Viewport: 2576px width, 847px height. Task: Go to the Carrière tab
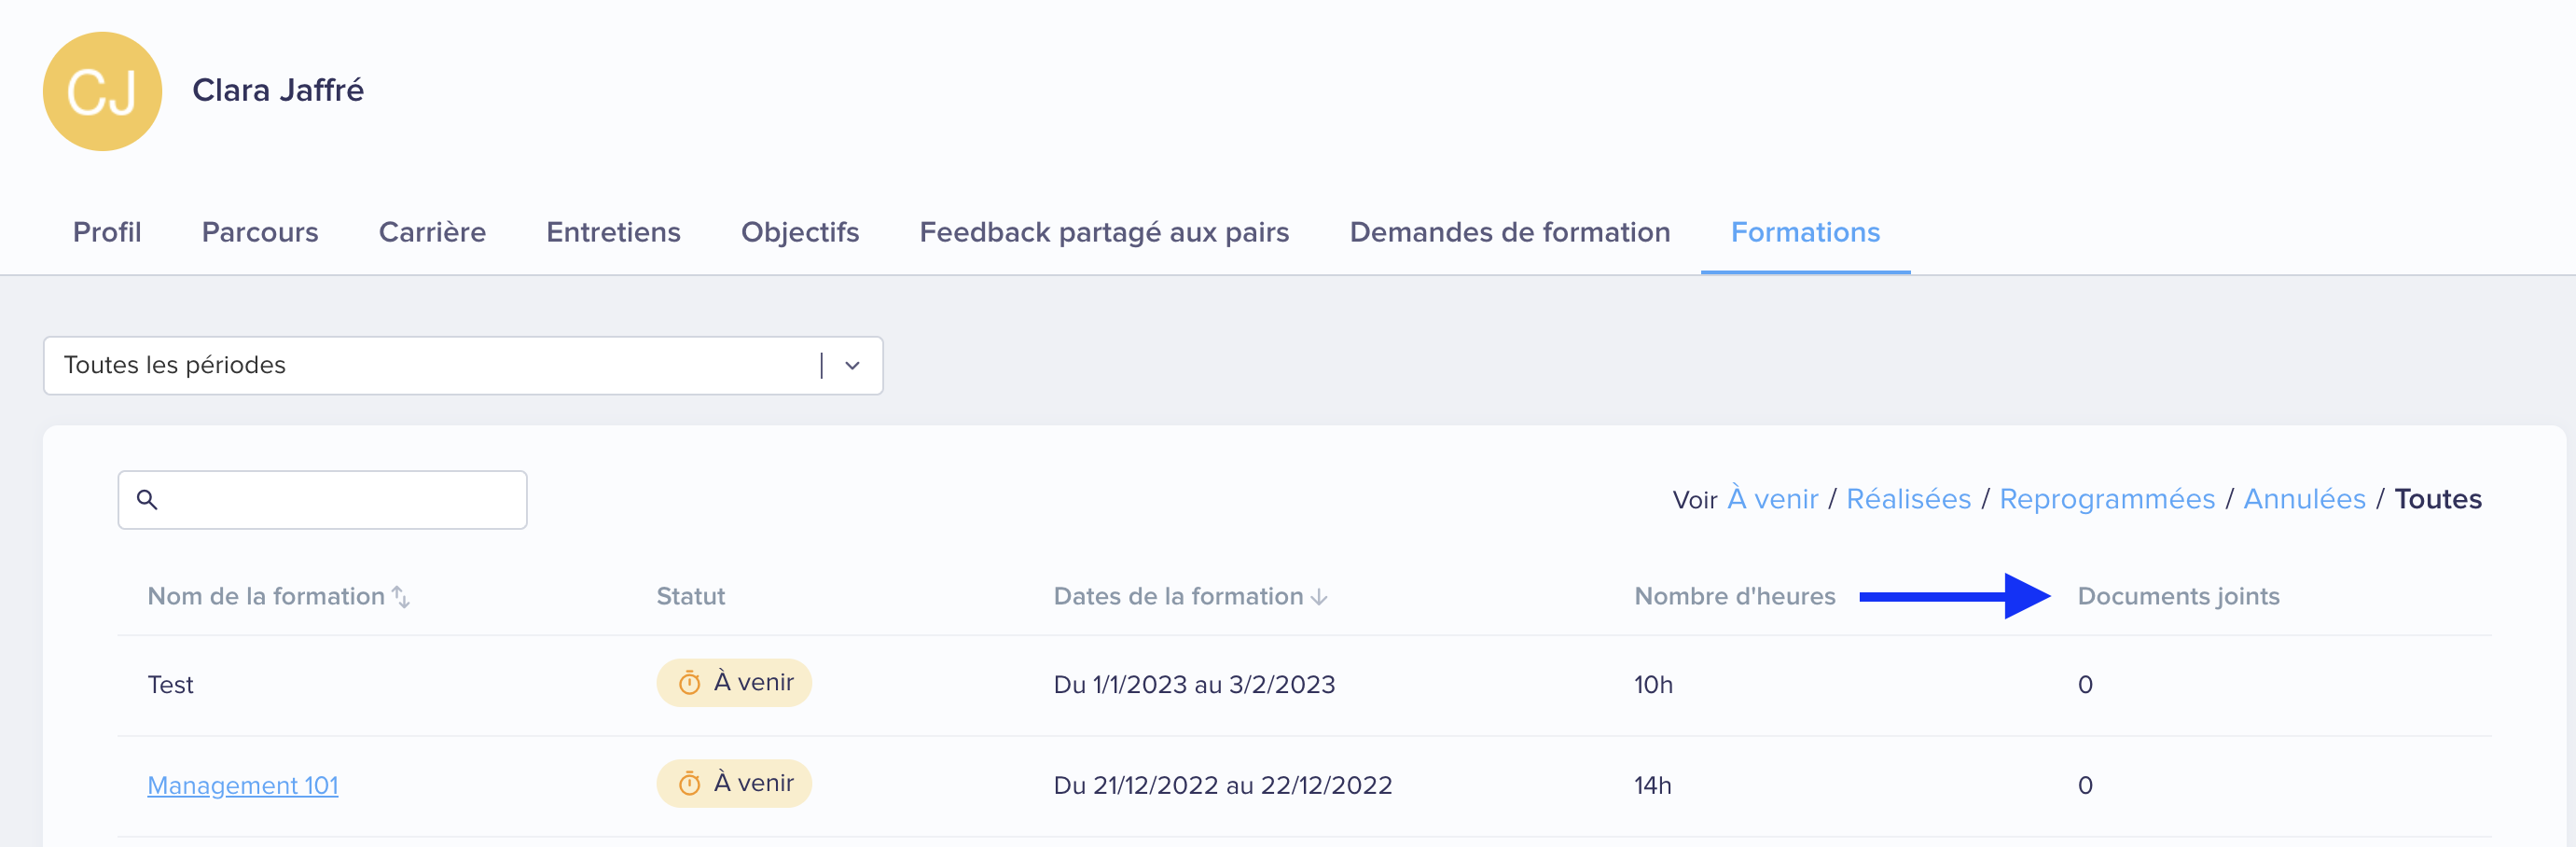pos(432,232)
